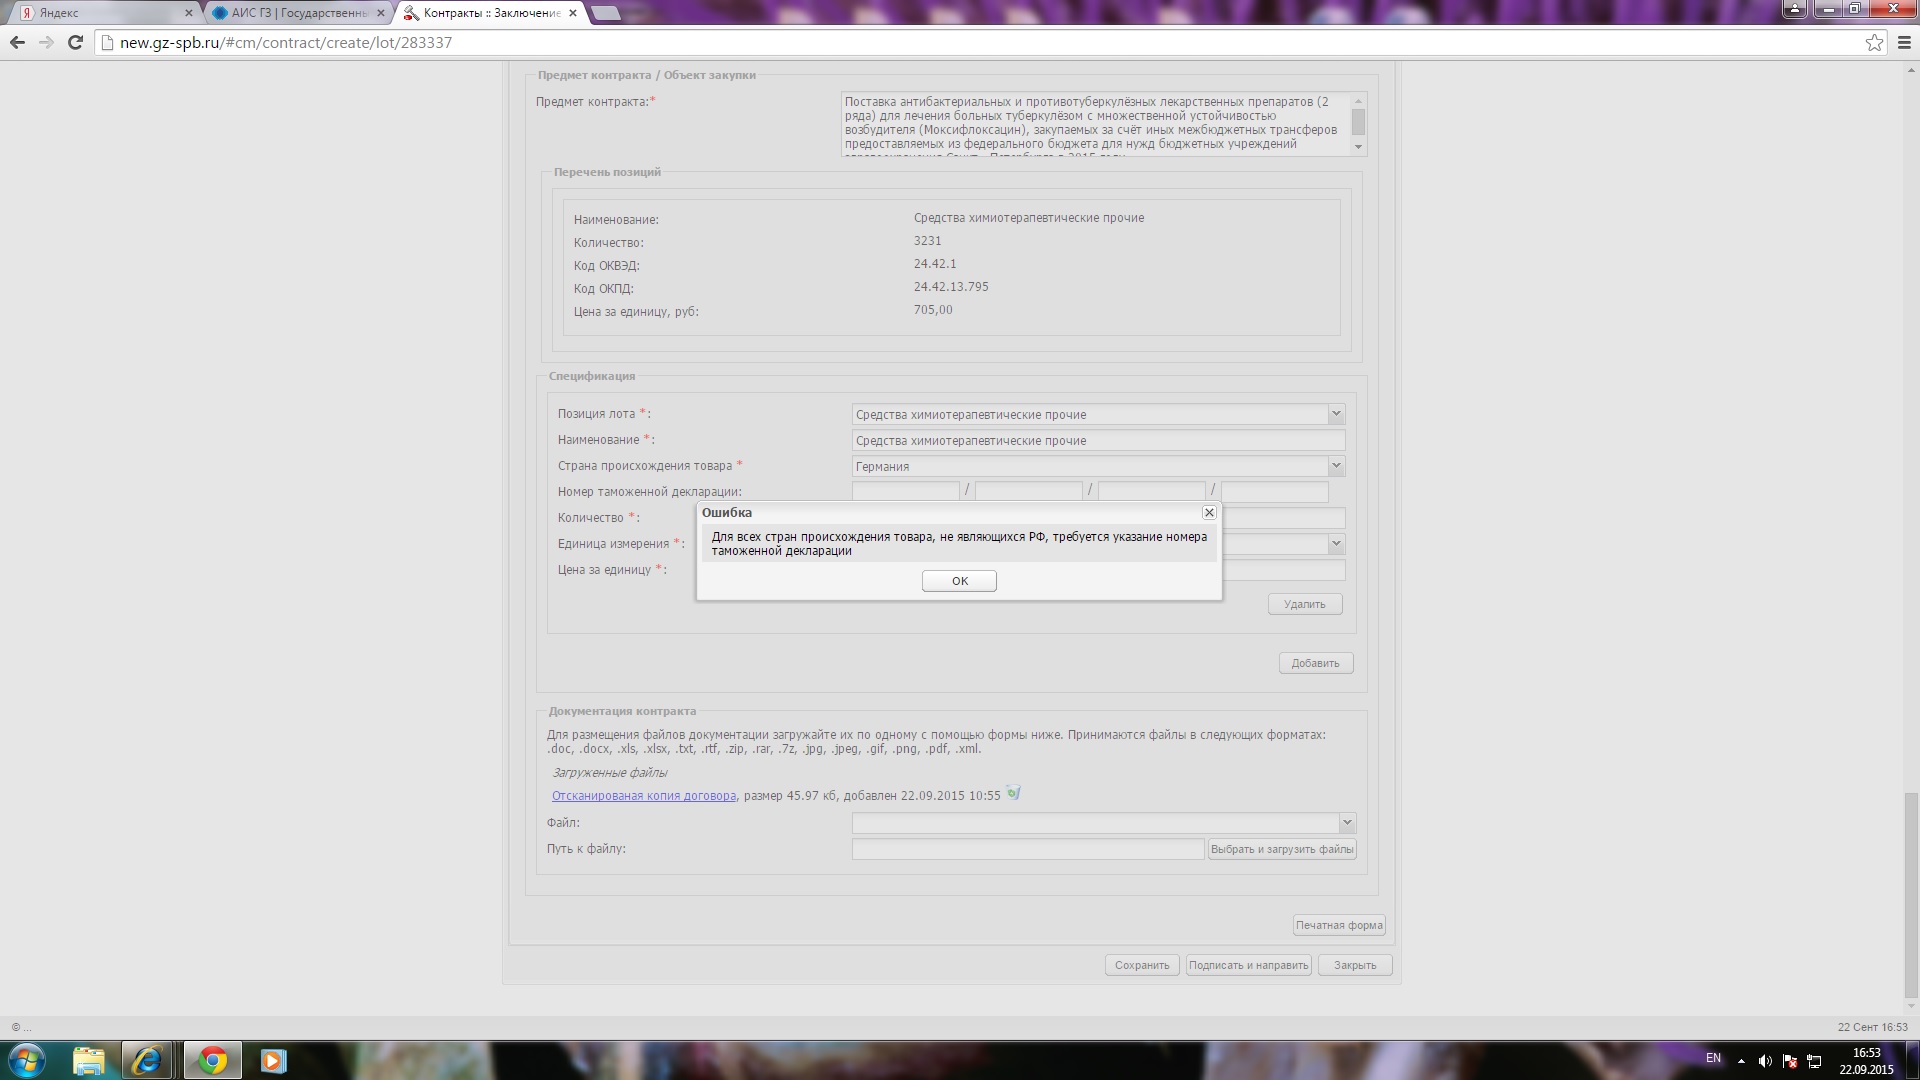Click the first customs declaration number field
The image size is (1920, 1080).
(905, 492)
